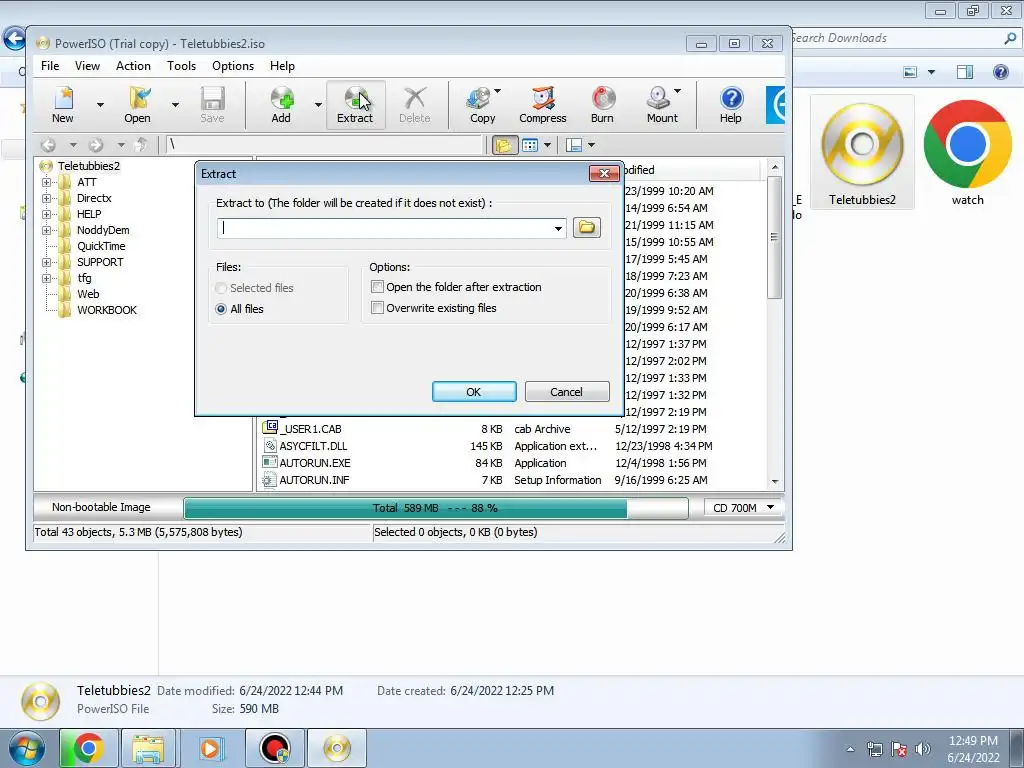Select the Teletubbies2 disc file thumbnail
The width and height of the screenshot is (1024, 768).
tap(862, 153)
